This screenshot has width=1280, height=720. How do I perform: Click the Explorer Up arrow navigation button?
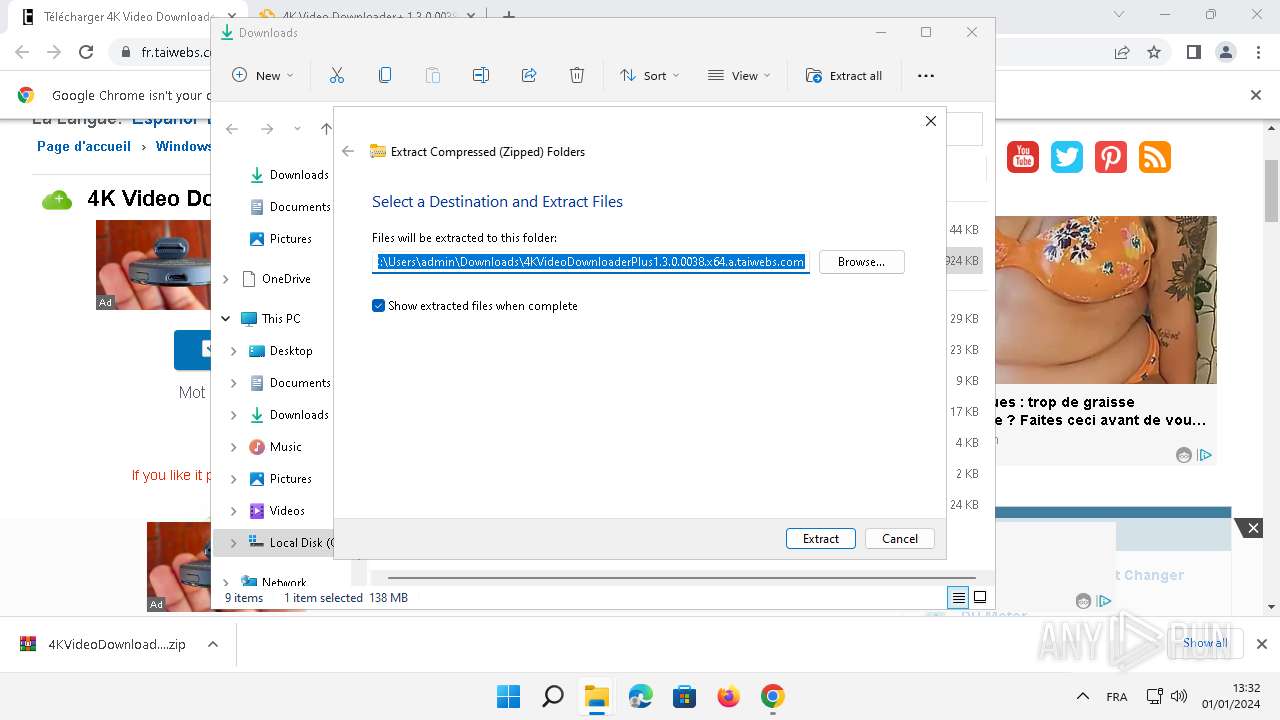click(x=326, y=128)
